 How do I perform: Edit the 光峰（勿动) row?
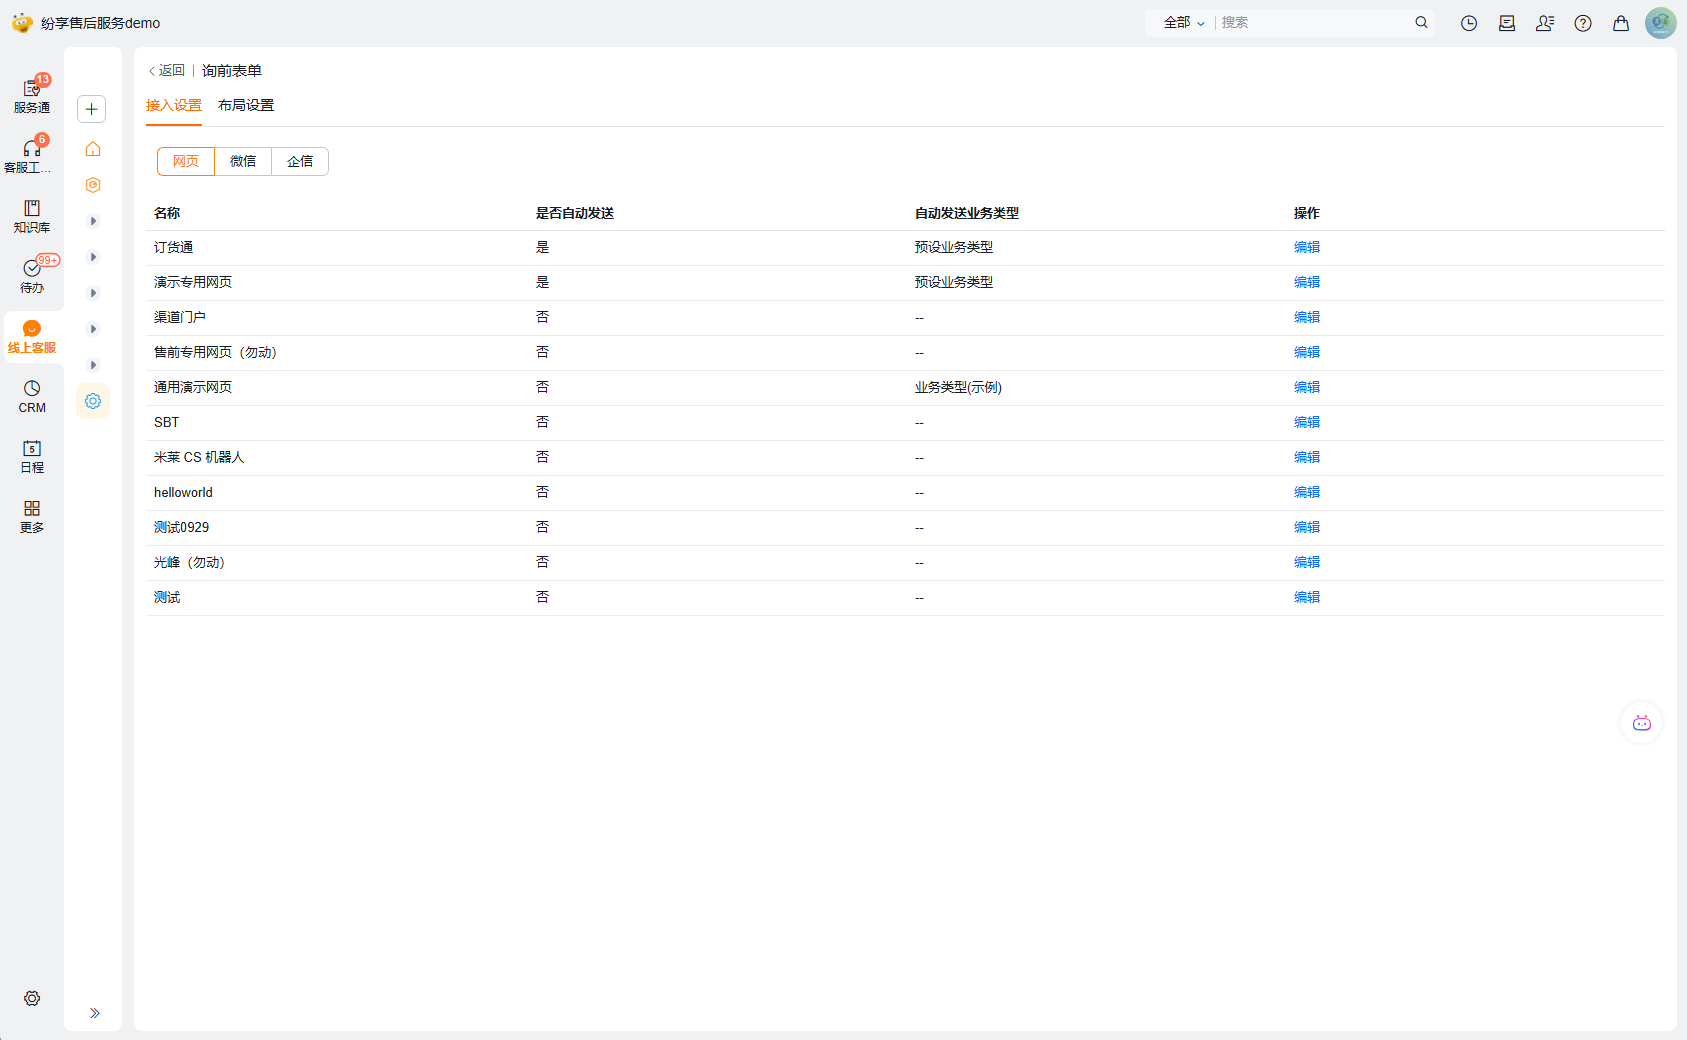1307,563
